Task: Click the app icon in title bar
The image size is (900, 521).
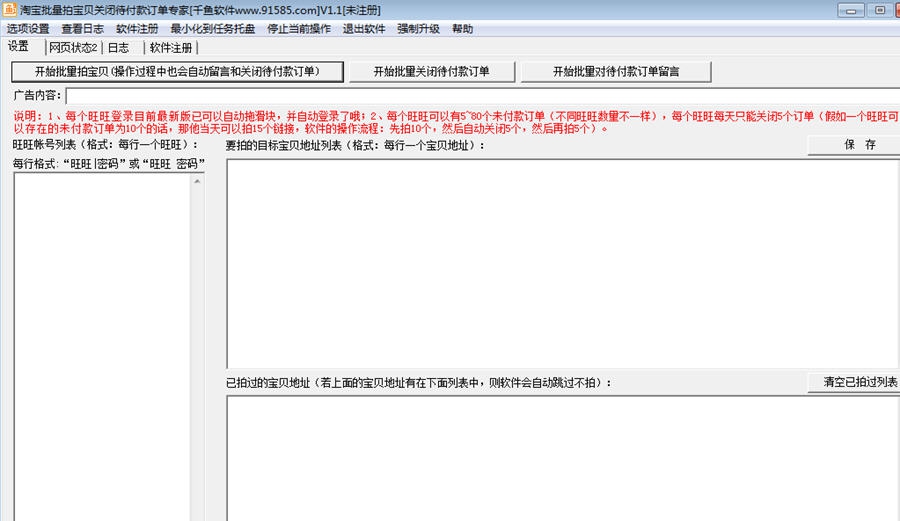Action: (9, 9)
